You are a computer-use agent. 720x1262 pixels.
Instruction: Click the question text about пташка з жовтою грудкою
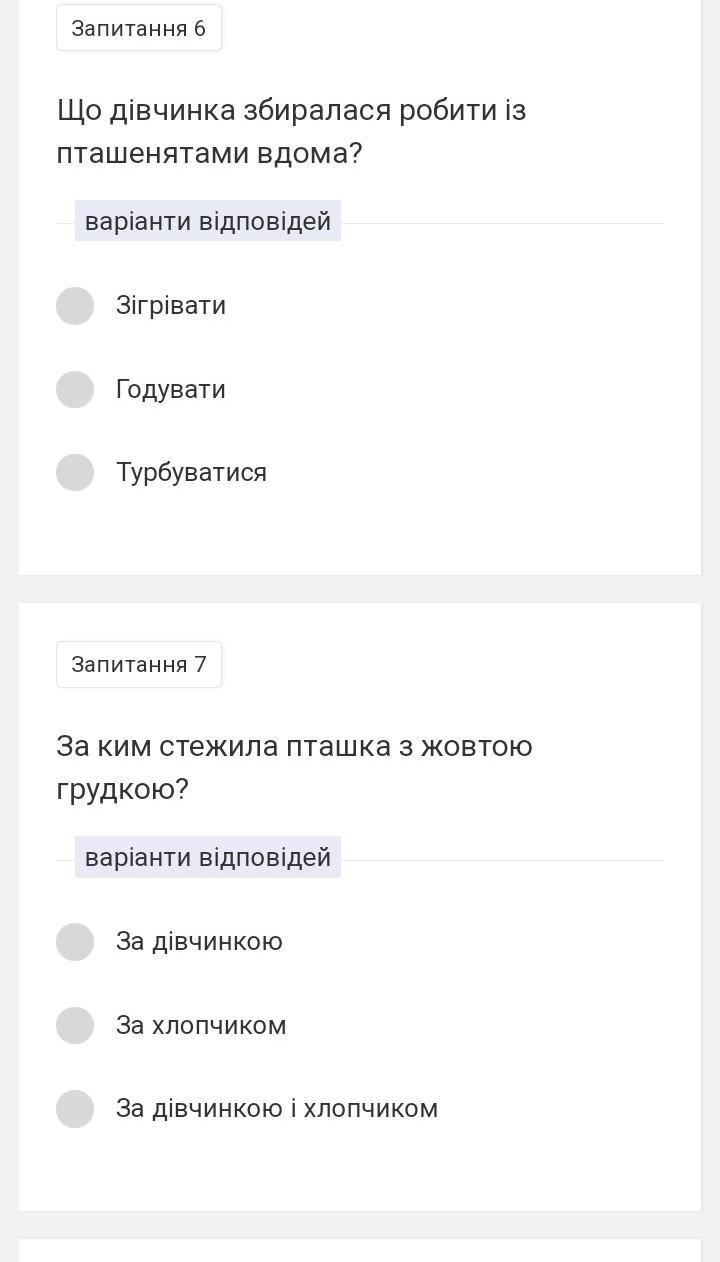tap(294, 768)
